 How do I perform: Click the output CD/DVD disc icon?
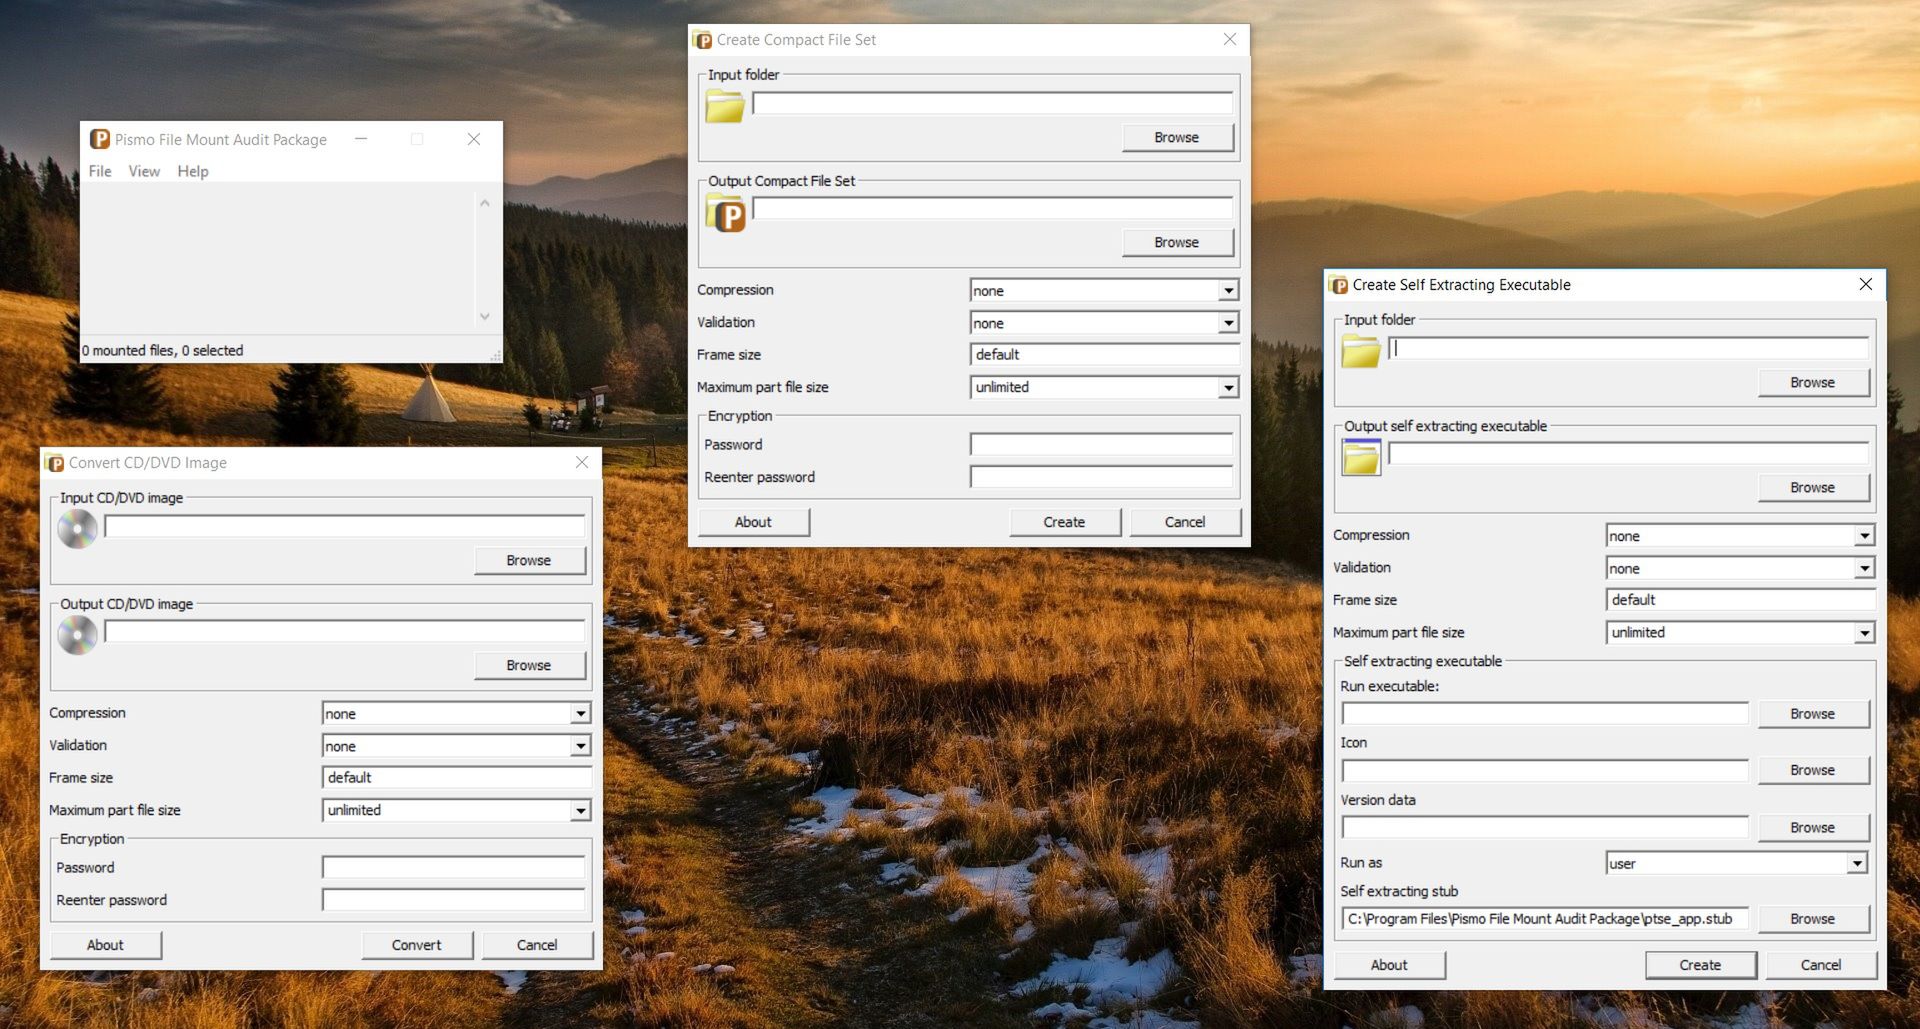click(x=78, y=634)
